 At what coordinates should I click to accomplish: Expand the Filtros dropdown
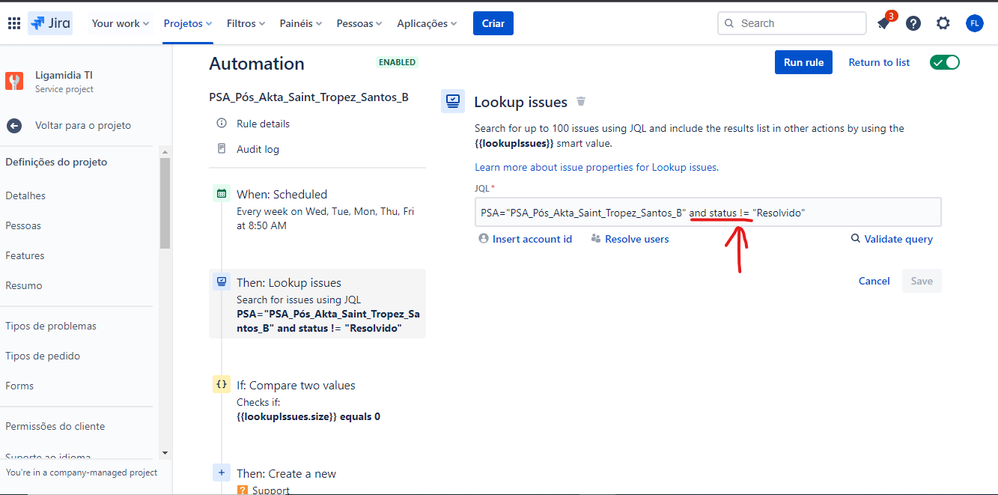pos(246,24)
